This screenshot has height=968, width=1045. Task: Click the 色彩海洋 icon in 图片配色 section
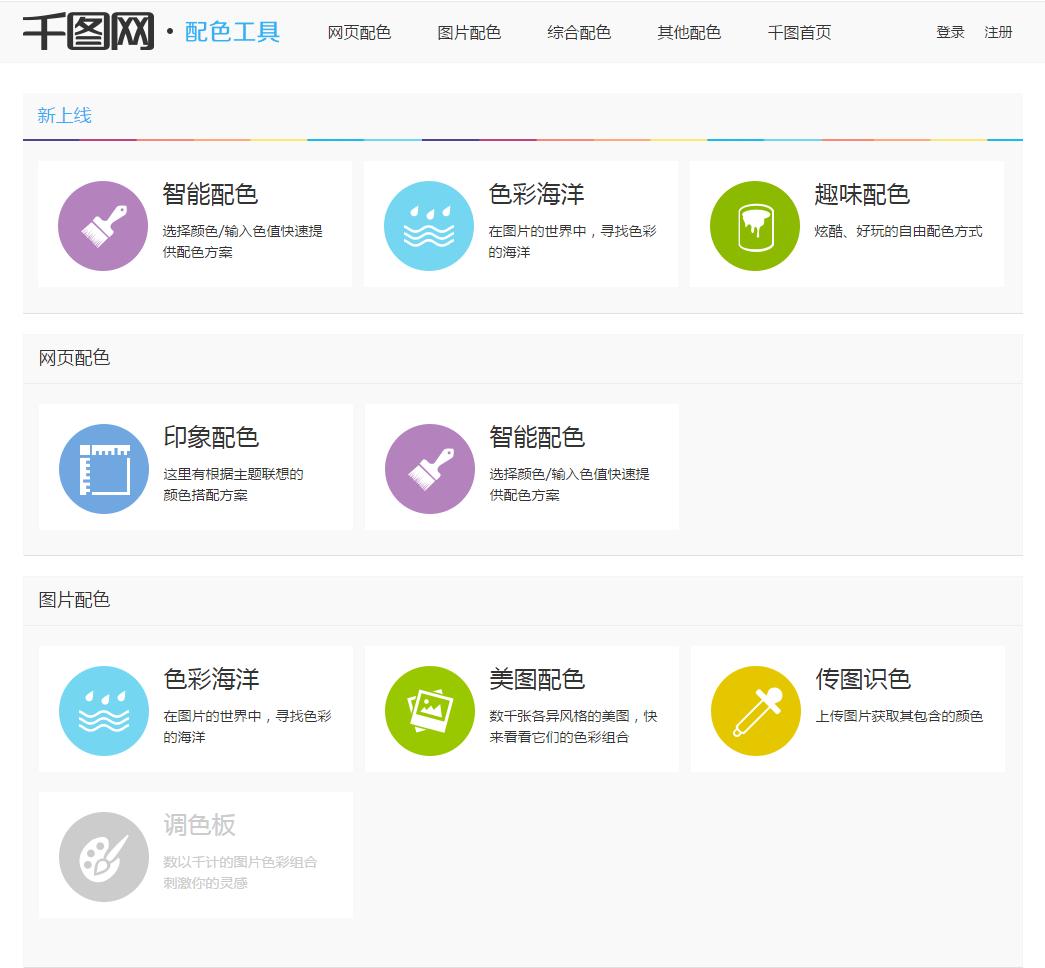(102, 709)
